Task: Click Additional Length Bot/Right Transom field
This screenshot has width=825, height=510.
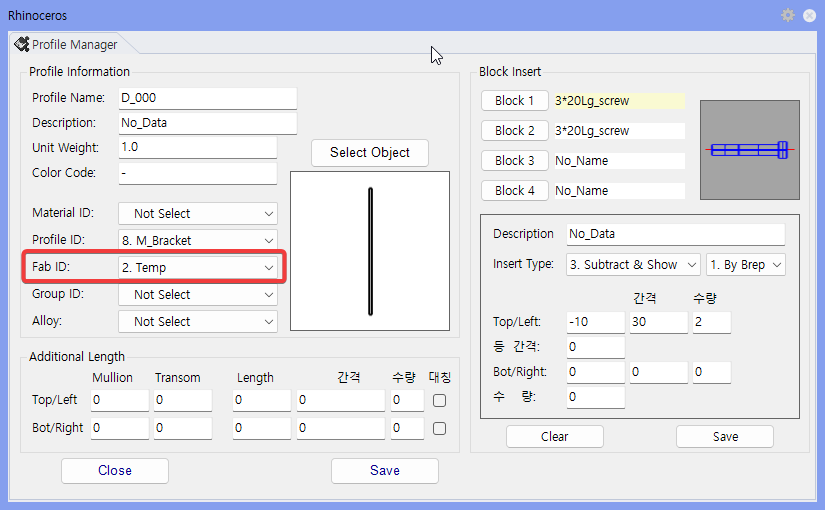Action: tap(183, 428)
